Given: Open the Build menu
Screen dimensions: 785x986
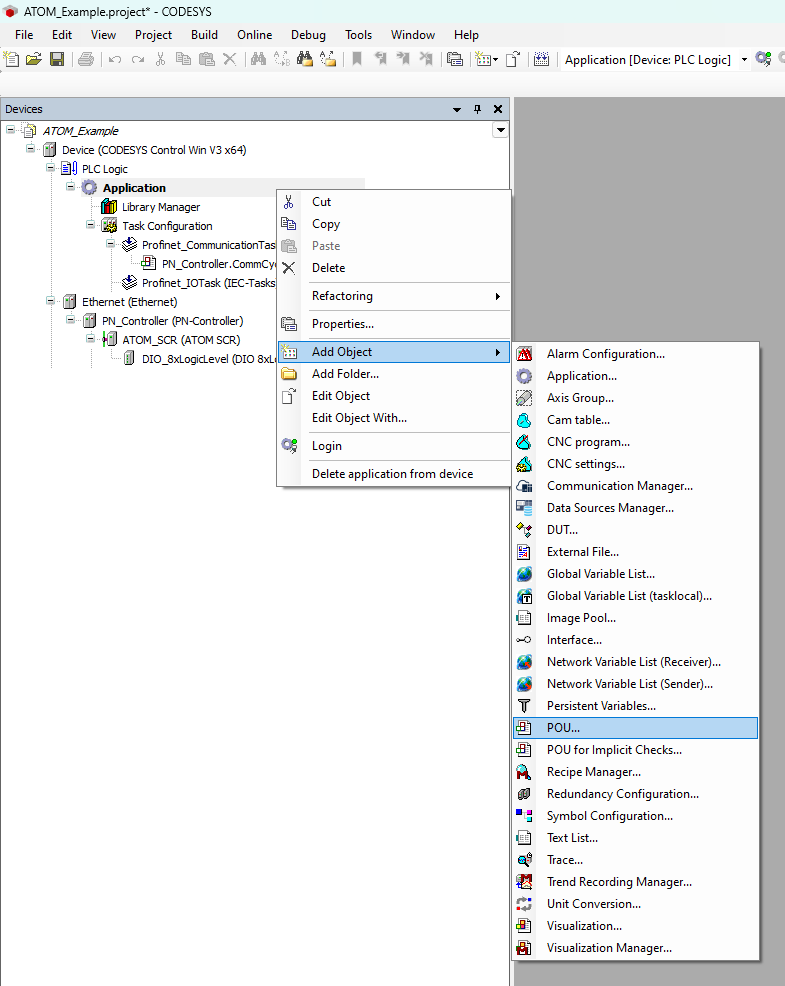Looking at the screenshot, I should 204,35.
